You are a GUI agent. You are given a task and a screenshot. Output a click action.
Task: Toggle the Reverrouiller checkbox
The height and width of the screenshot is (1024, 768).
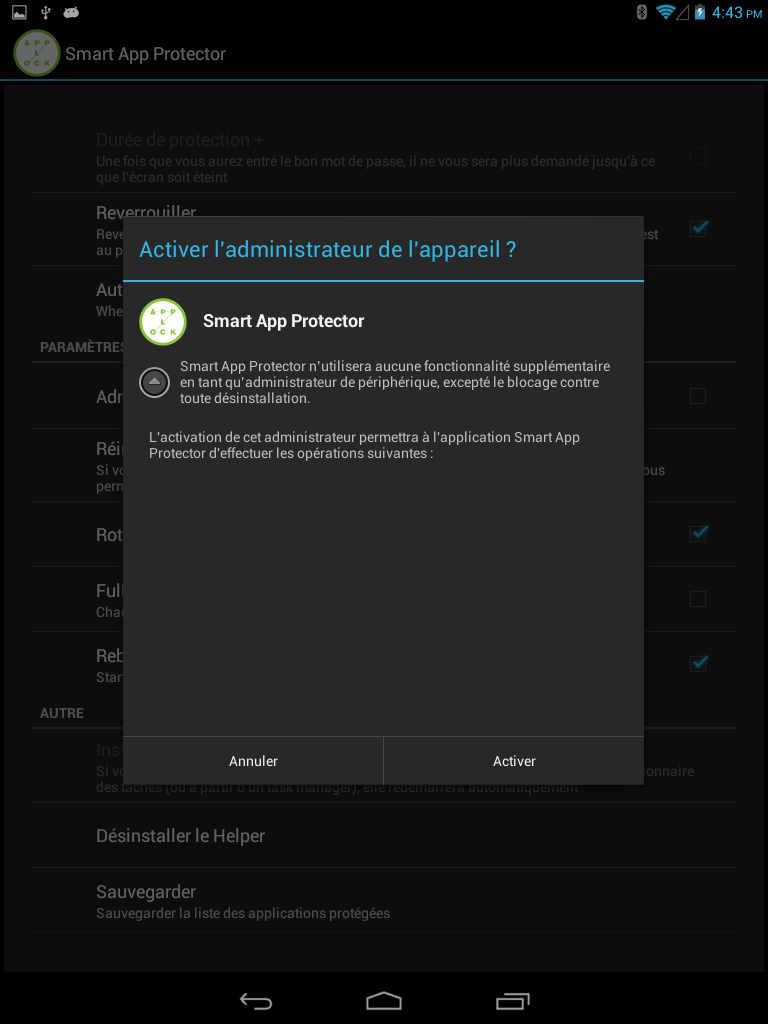pos(698,229)
